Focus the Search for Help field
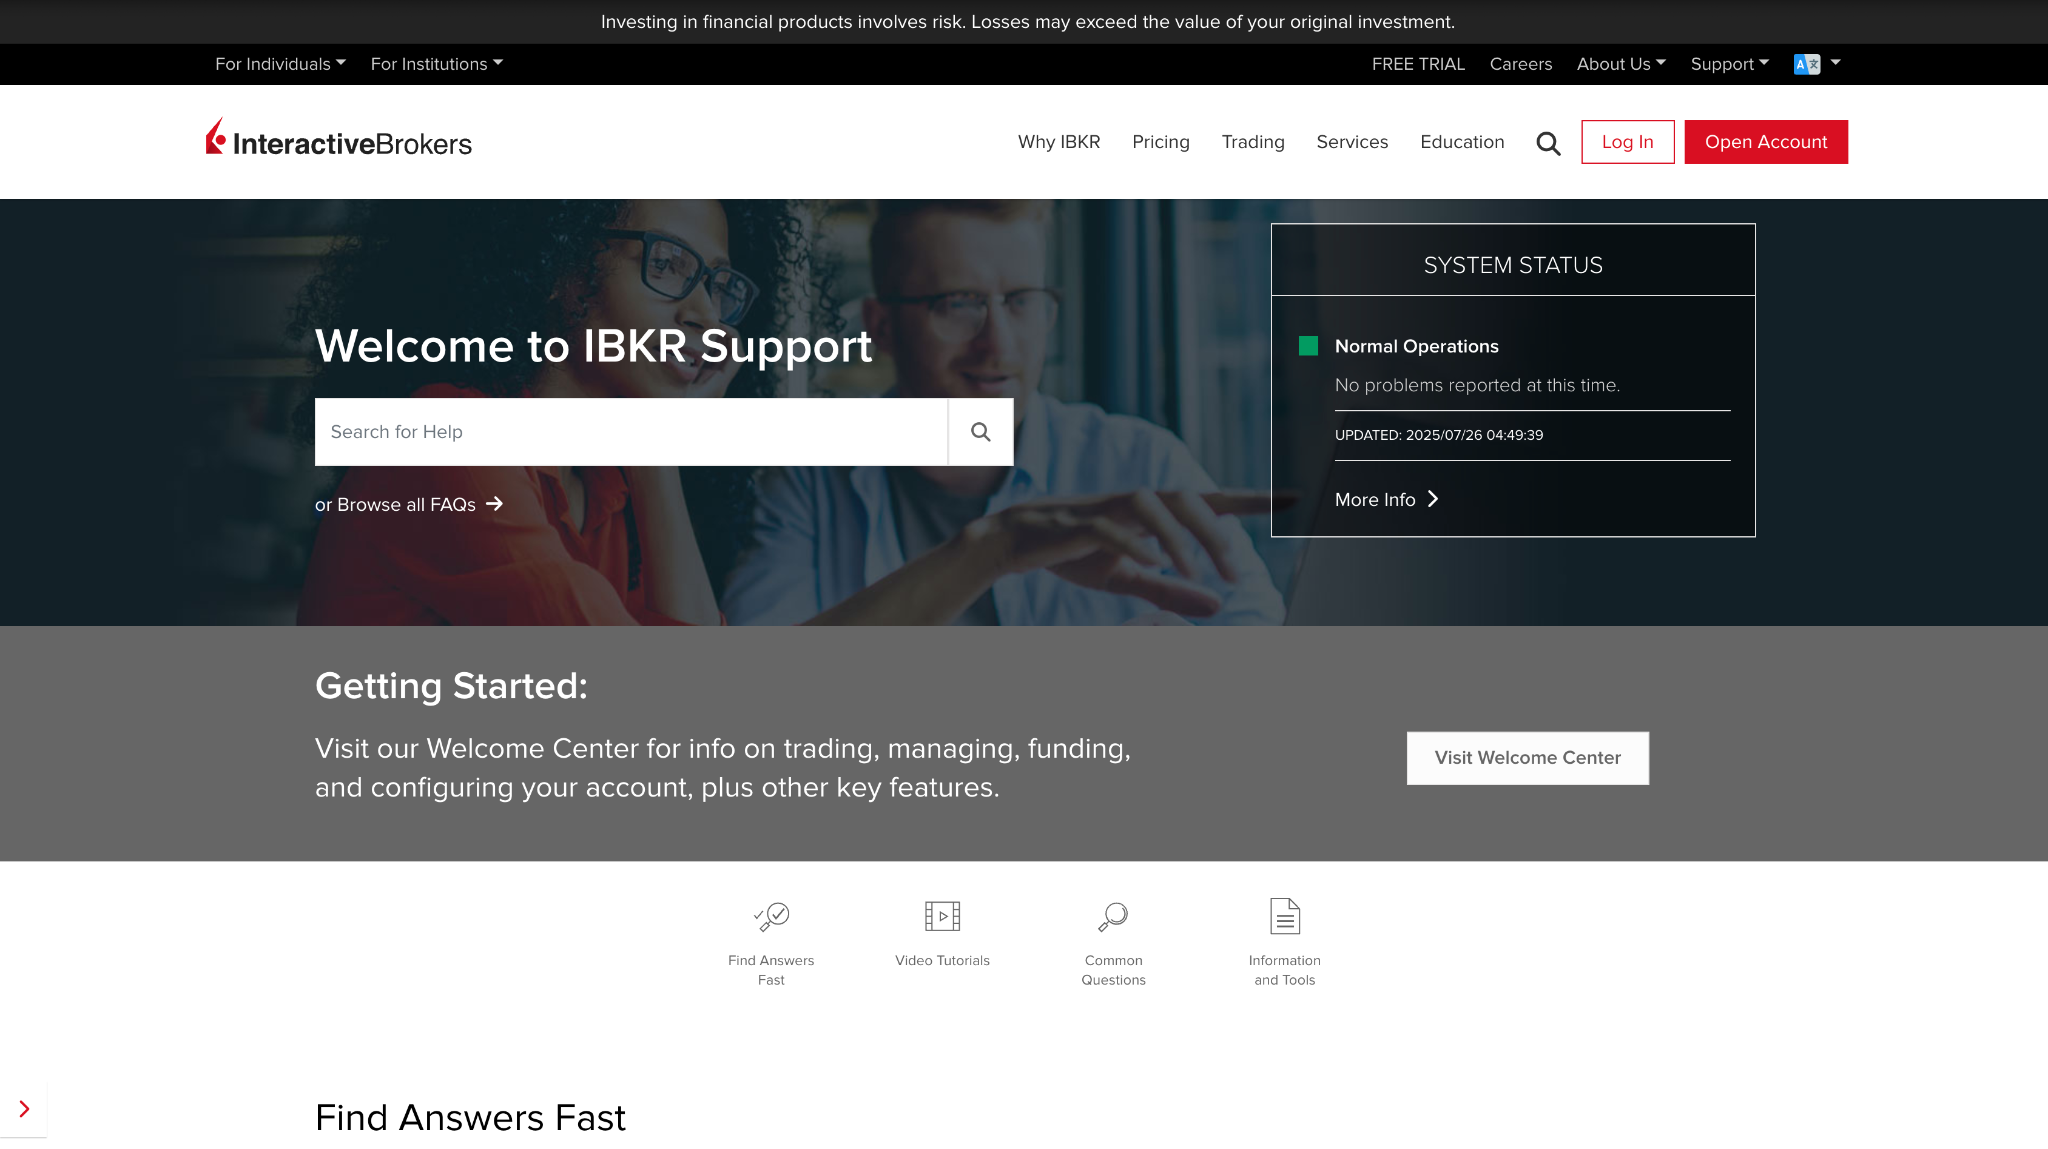 click(631, 432)
